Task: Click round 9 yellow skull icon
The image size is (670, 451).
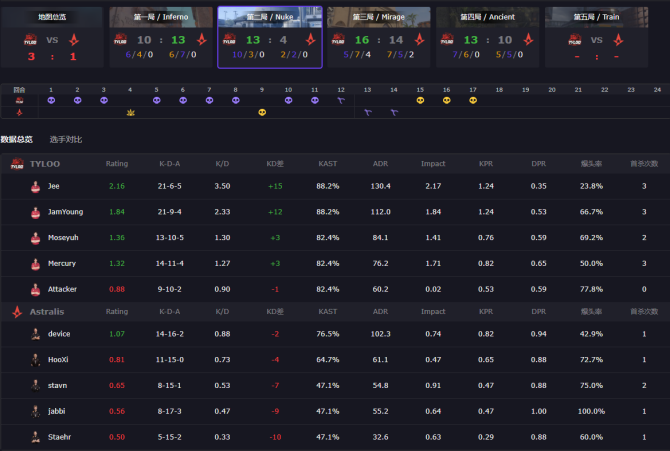Action: (x=262, y=112)
